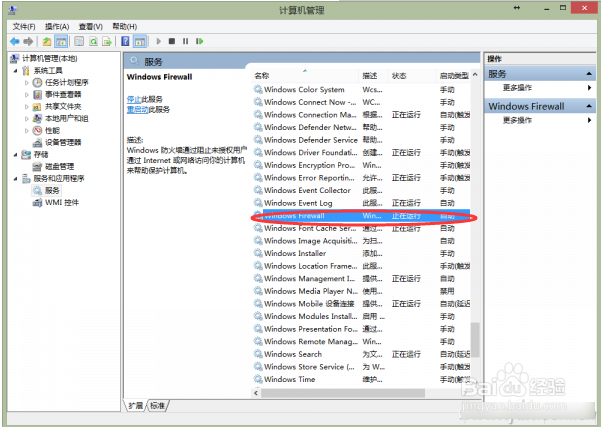Toggle the show/hide action pane icon
Viewport: 601px width, 427px height.
point(140,41)
